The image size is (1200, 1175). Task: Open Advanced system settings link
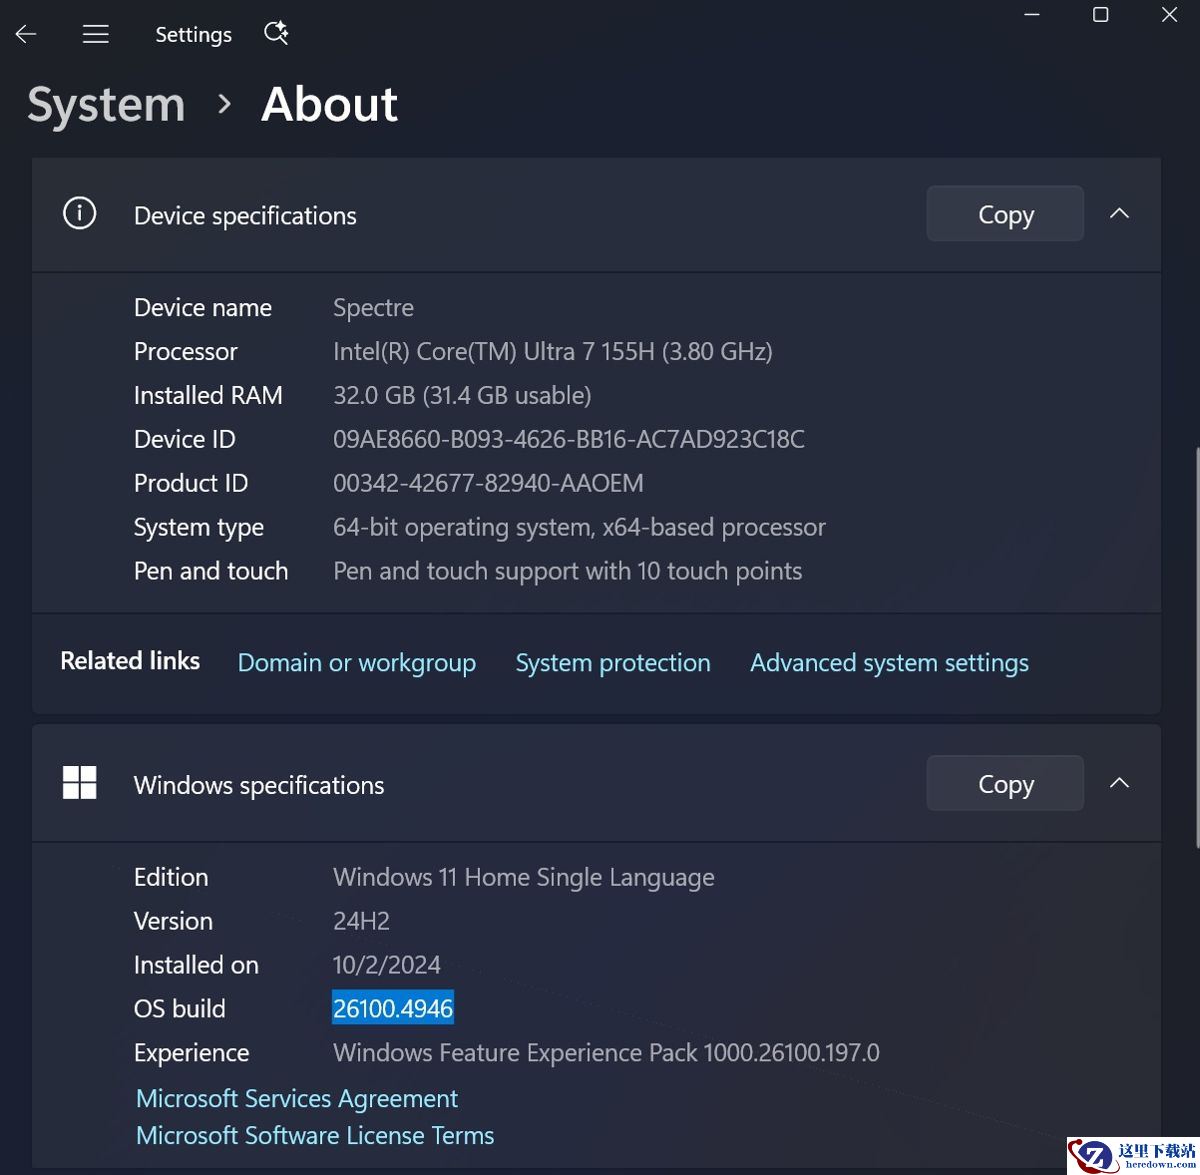click(889, 663)
